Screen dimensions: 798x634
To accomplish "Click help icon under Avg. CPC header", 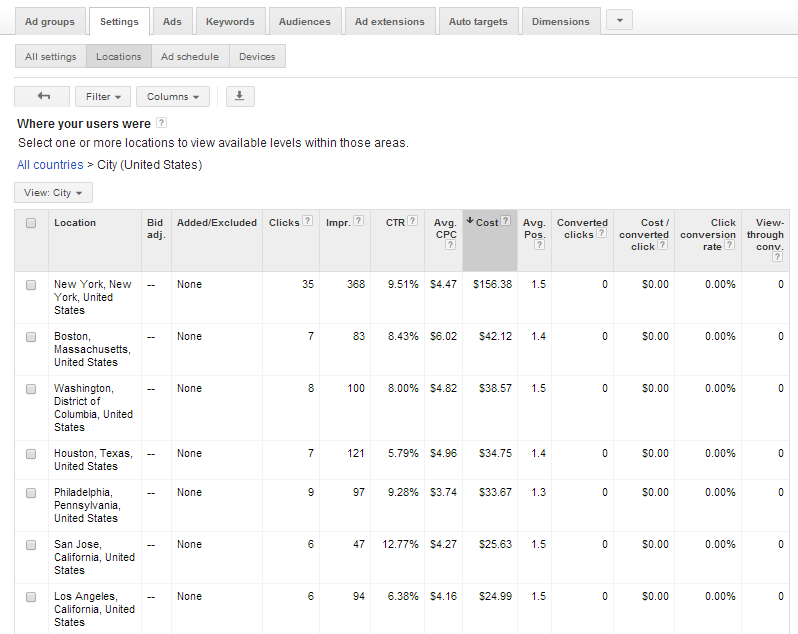I will tap(450, 245).
